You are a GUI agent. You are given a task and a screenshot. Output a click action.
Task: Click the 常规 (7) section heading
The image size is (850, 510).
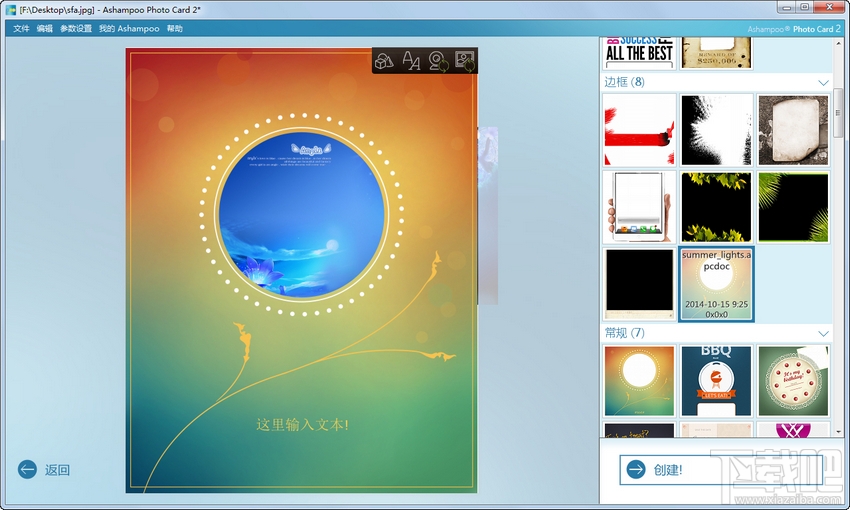[624, 332]
